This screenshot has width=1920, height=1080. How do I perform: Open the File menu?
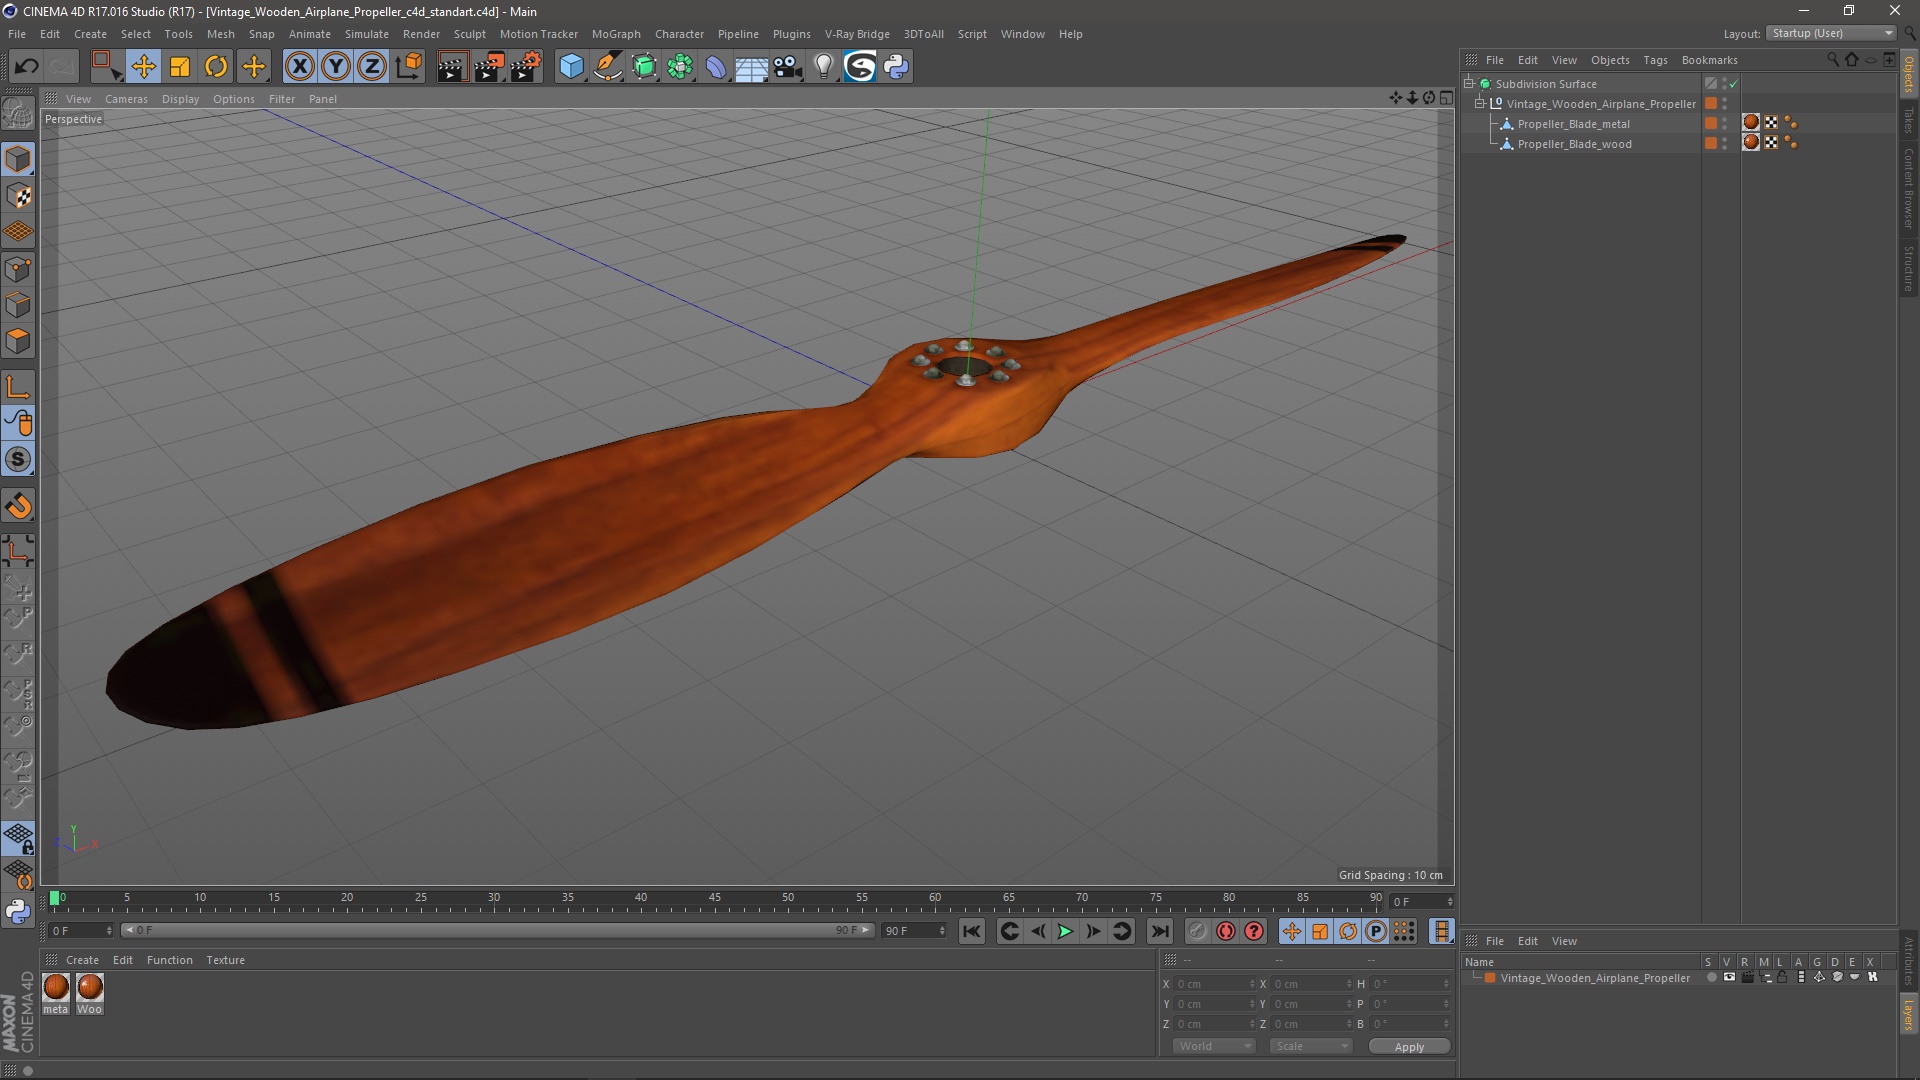(x=17, y=34)
